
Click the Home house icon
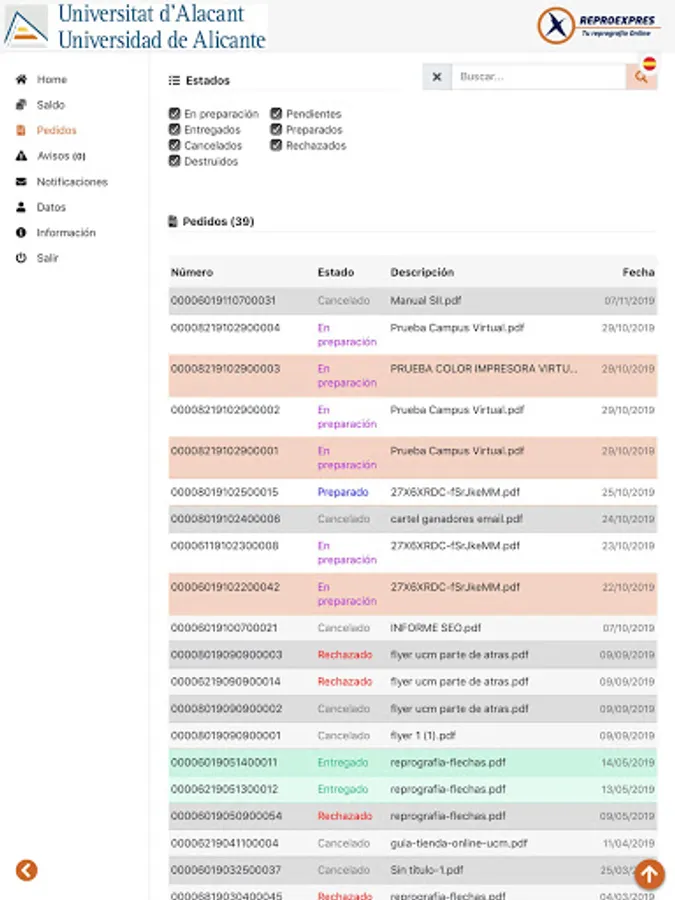[x=21, y=79]
